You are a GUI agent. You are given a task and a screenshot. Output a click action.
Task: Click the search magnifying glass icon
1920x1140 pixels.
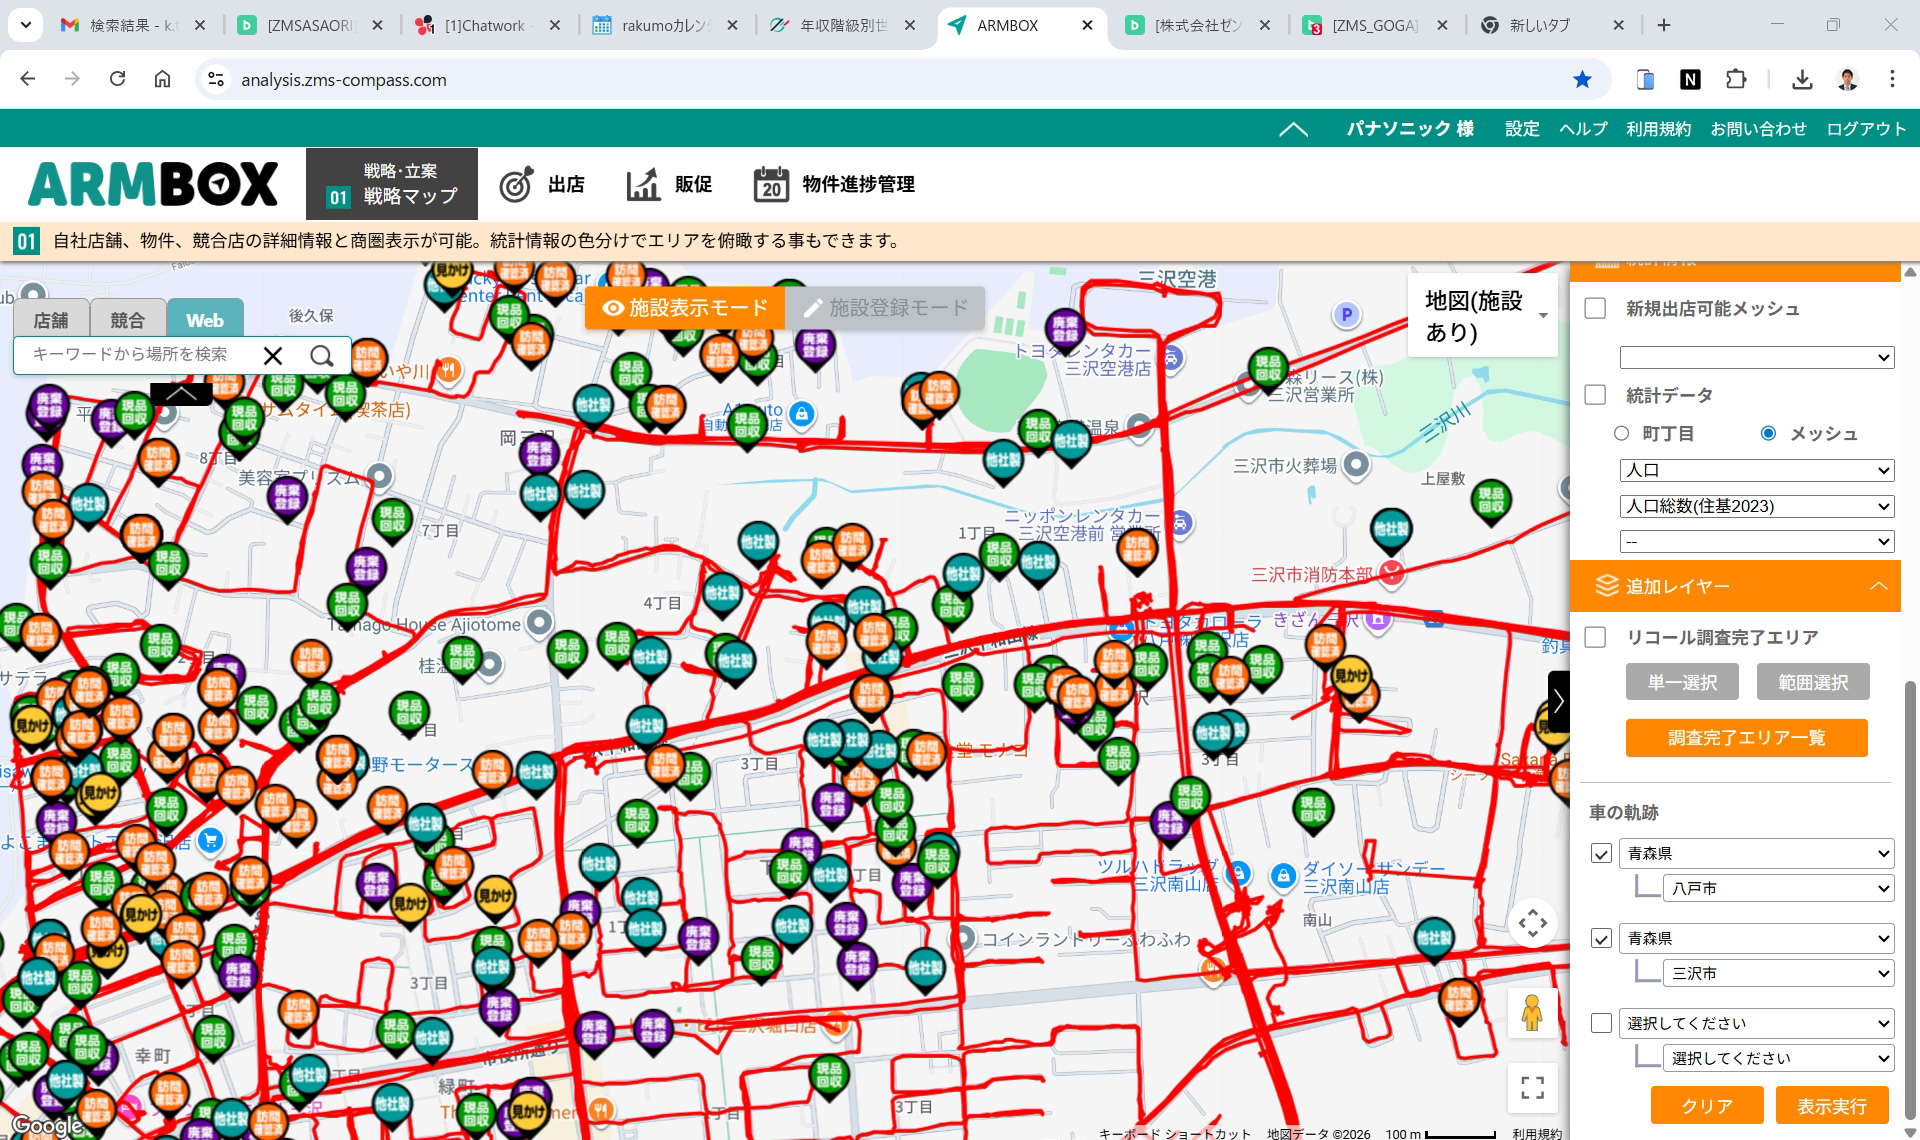(x=321, y=355)
